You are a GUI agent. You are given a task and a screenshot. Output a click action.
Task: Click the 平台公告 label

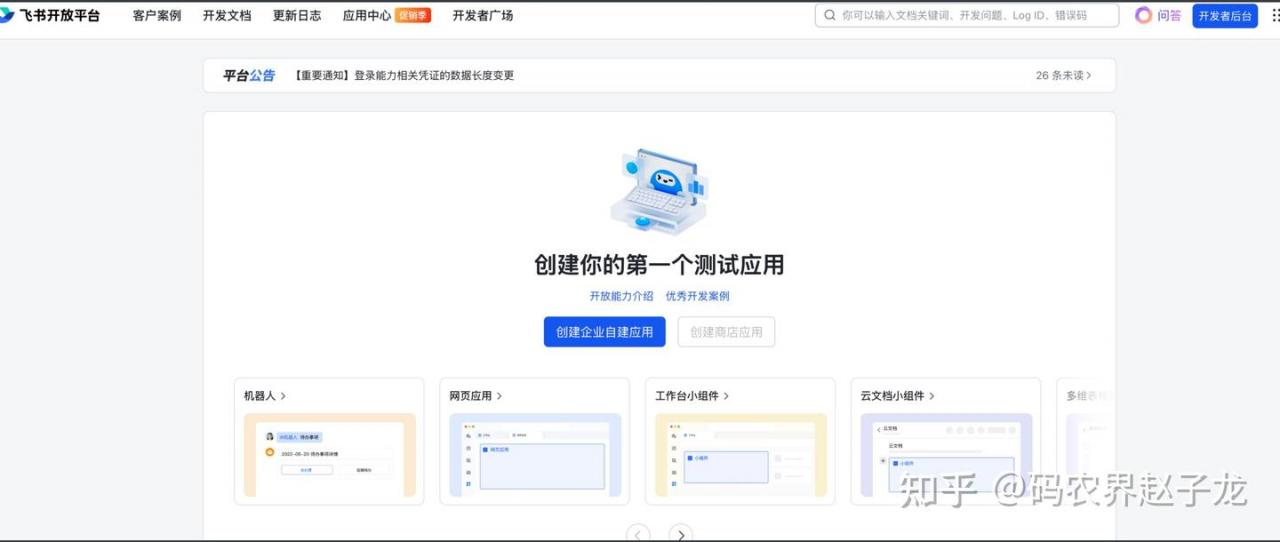click(x=248, y=75)
